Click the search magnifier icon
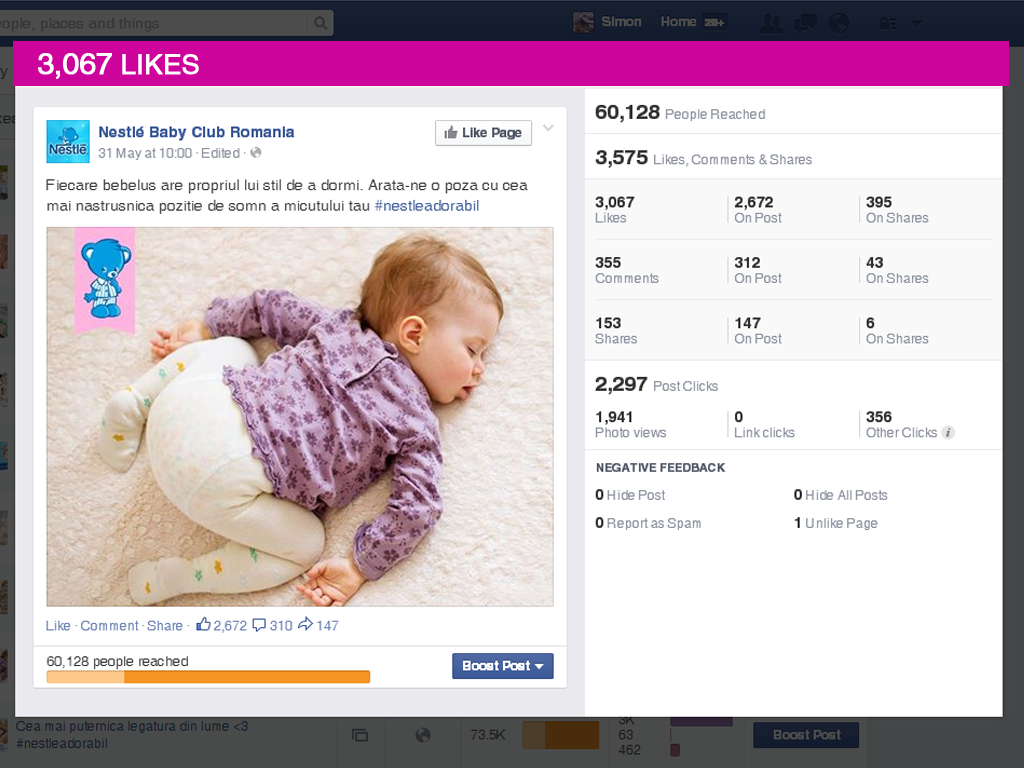This screenshot has width=1024, height=768. (x=320, y=23)
